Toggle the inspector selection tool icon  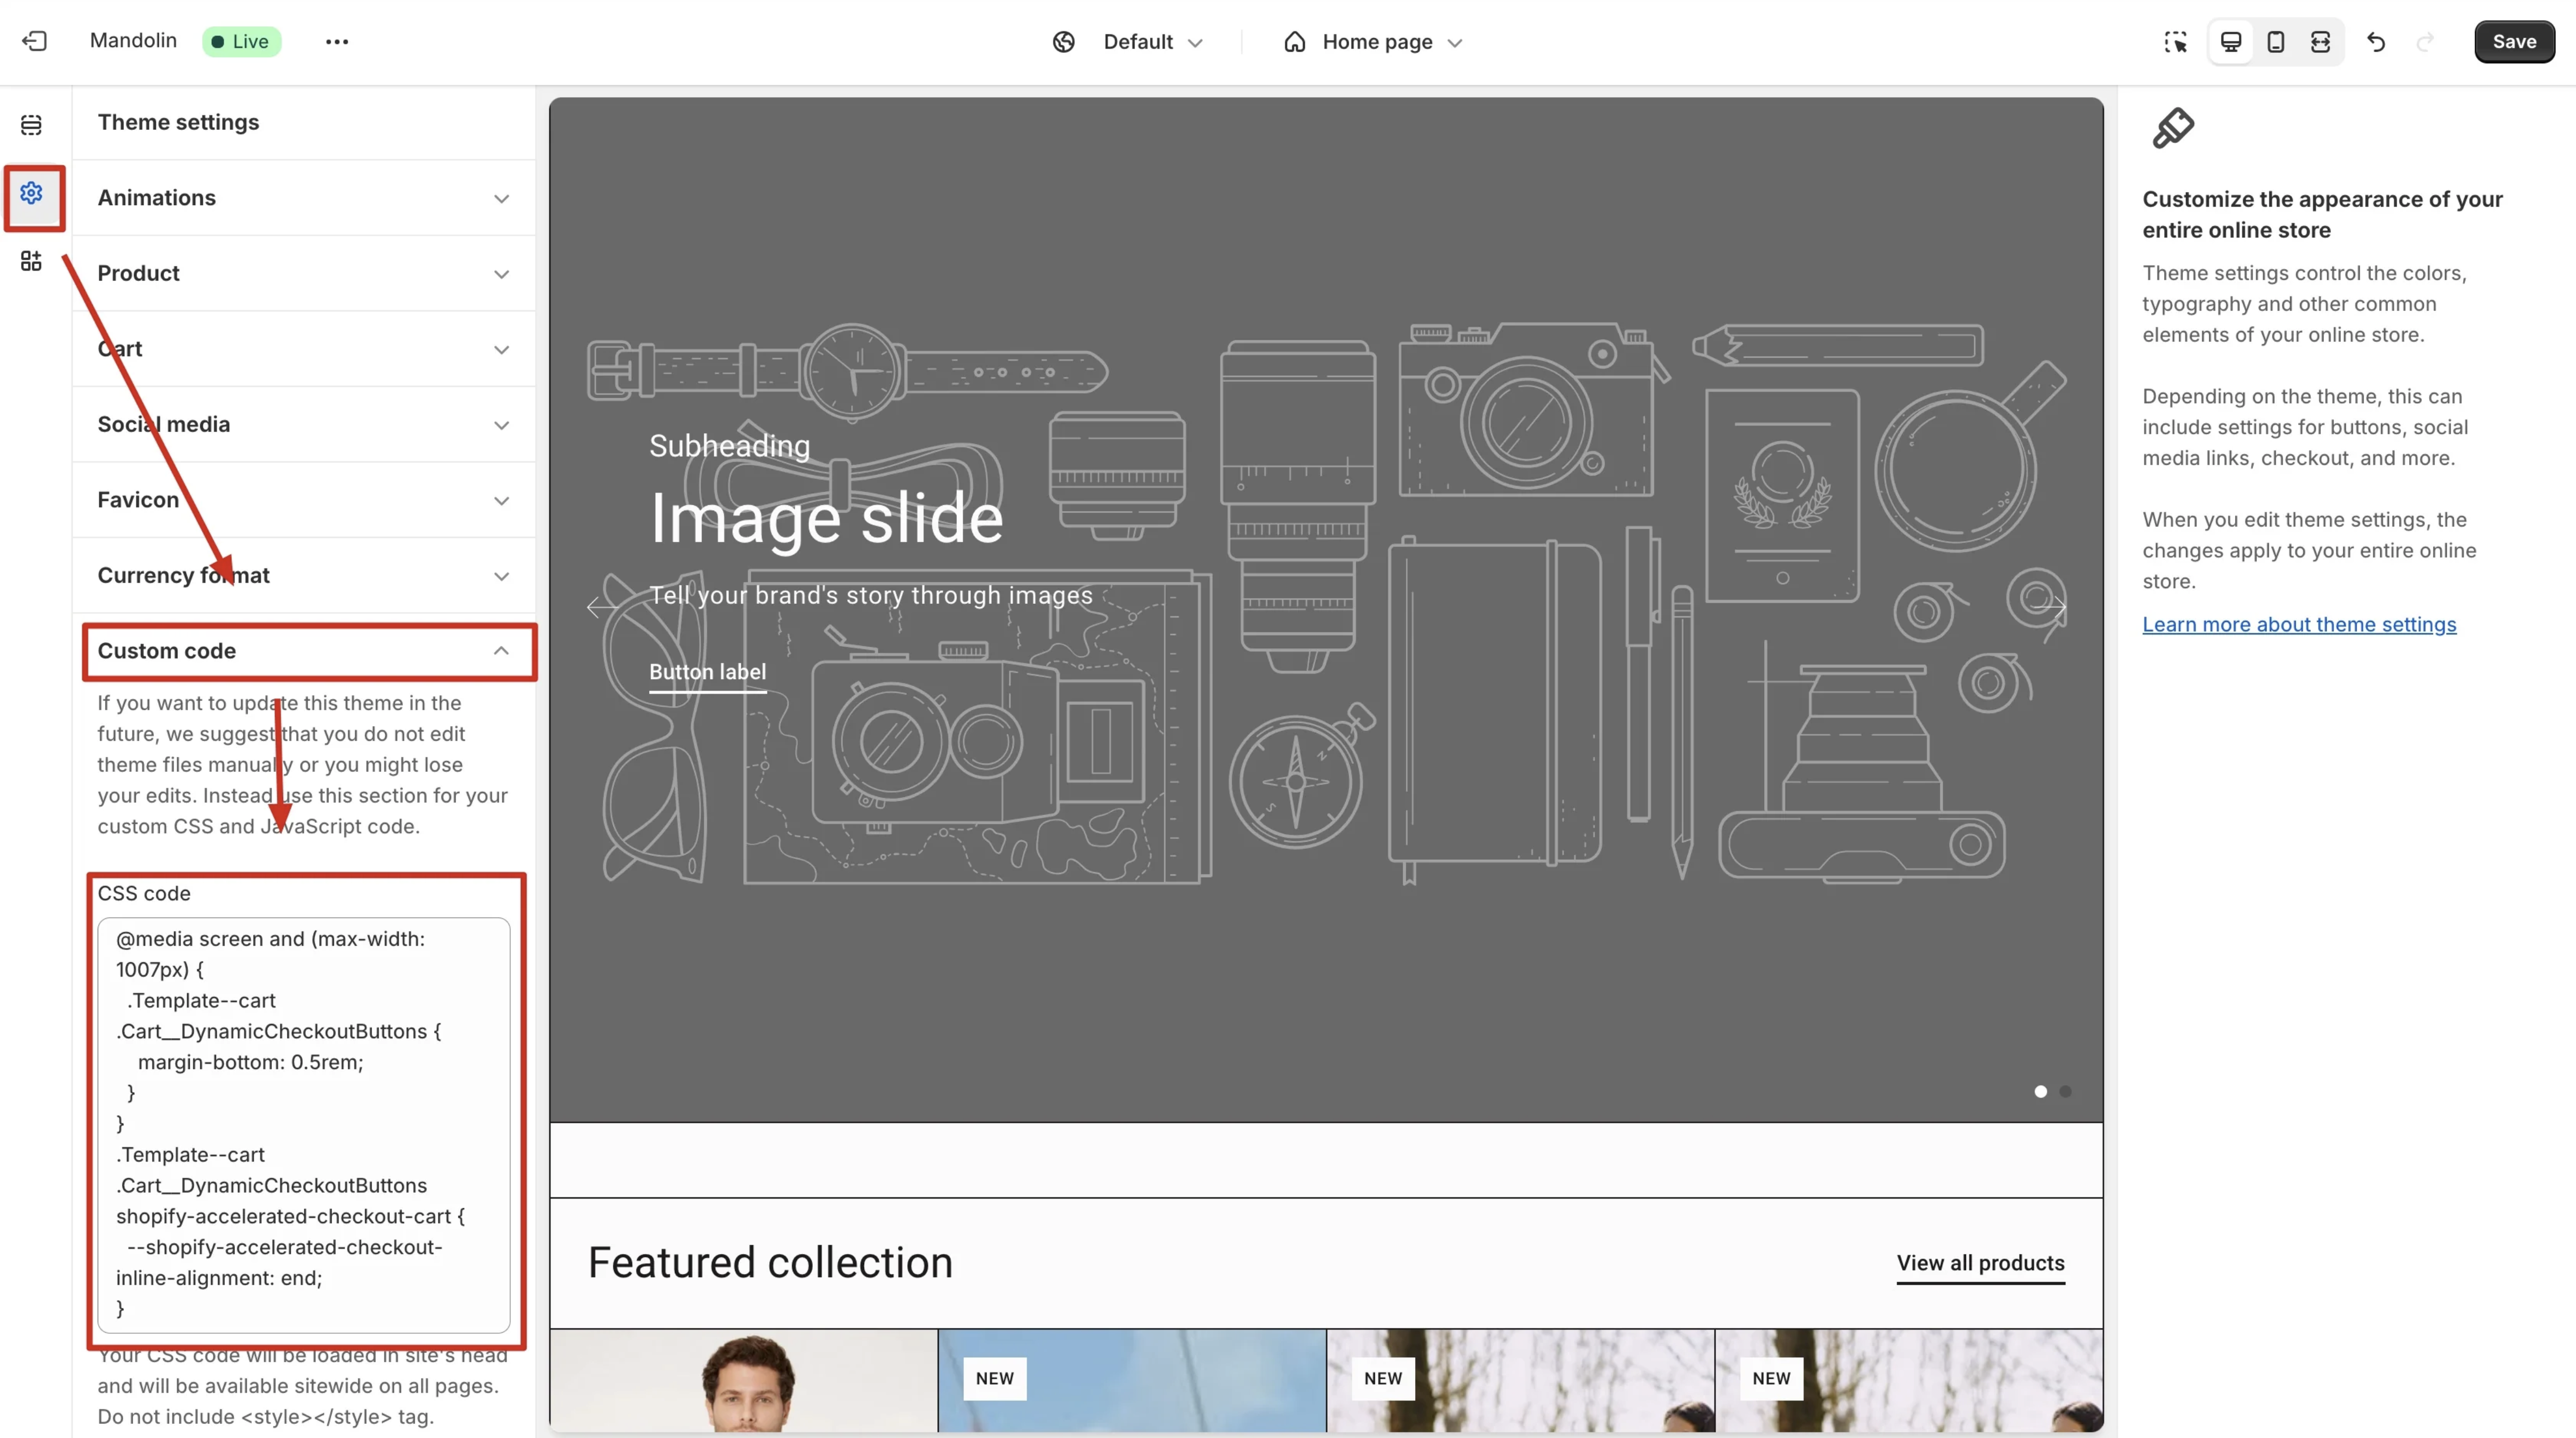point(2175,41)
